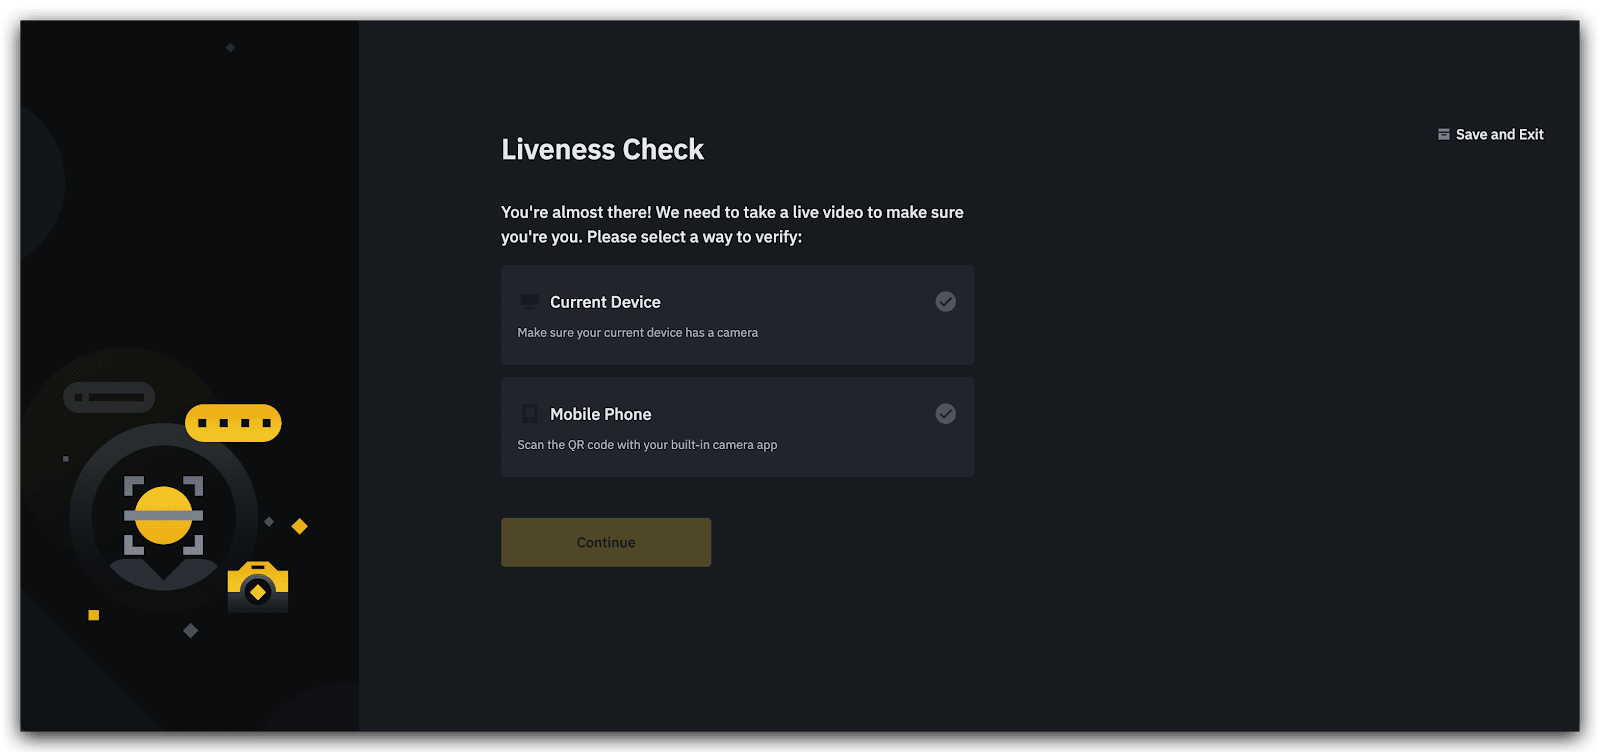Click the Save and Exit link
The width and height of the screenshot is (1600, 752).
(1499, 134)
